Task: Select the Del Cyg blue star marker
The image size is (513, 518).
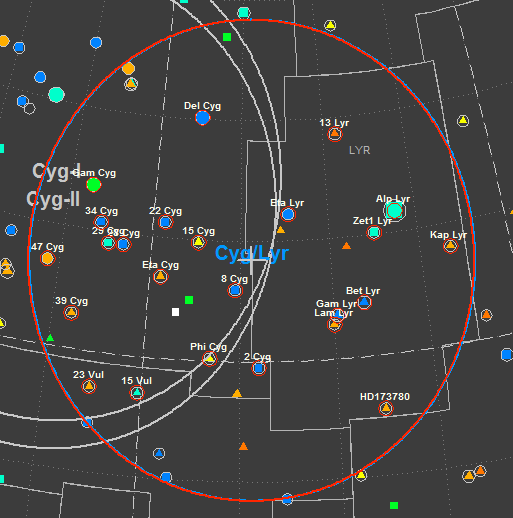Action: (x=203, y=118)
